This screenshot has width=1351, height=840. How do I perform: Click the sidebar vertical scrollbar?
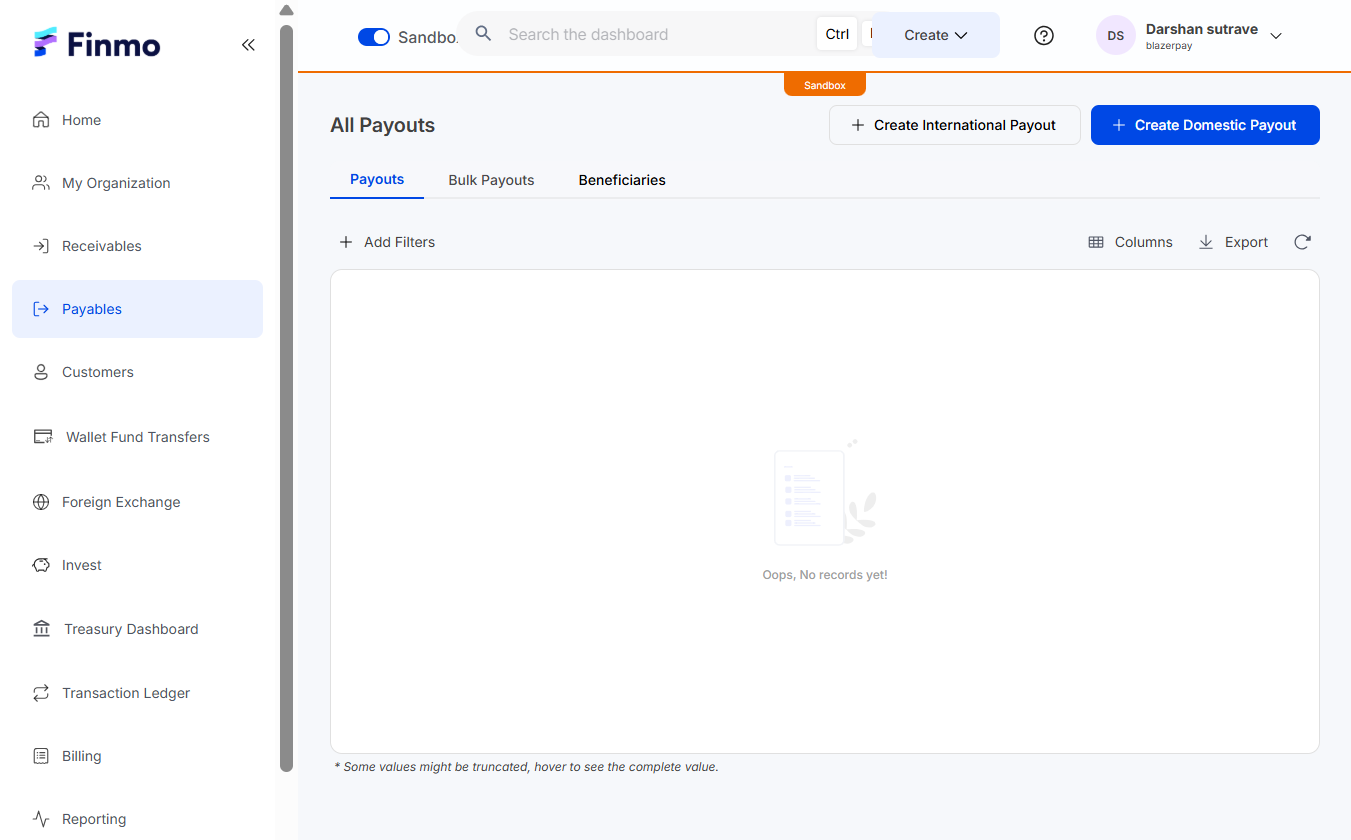coord(286,398)
